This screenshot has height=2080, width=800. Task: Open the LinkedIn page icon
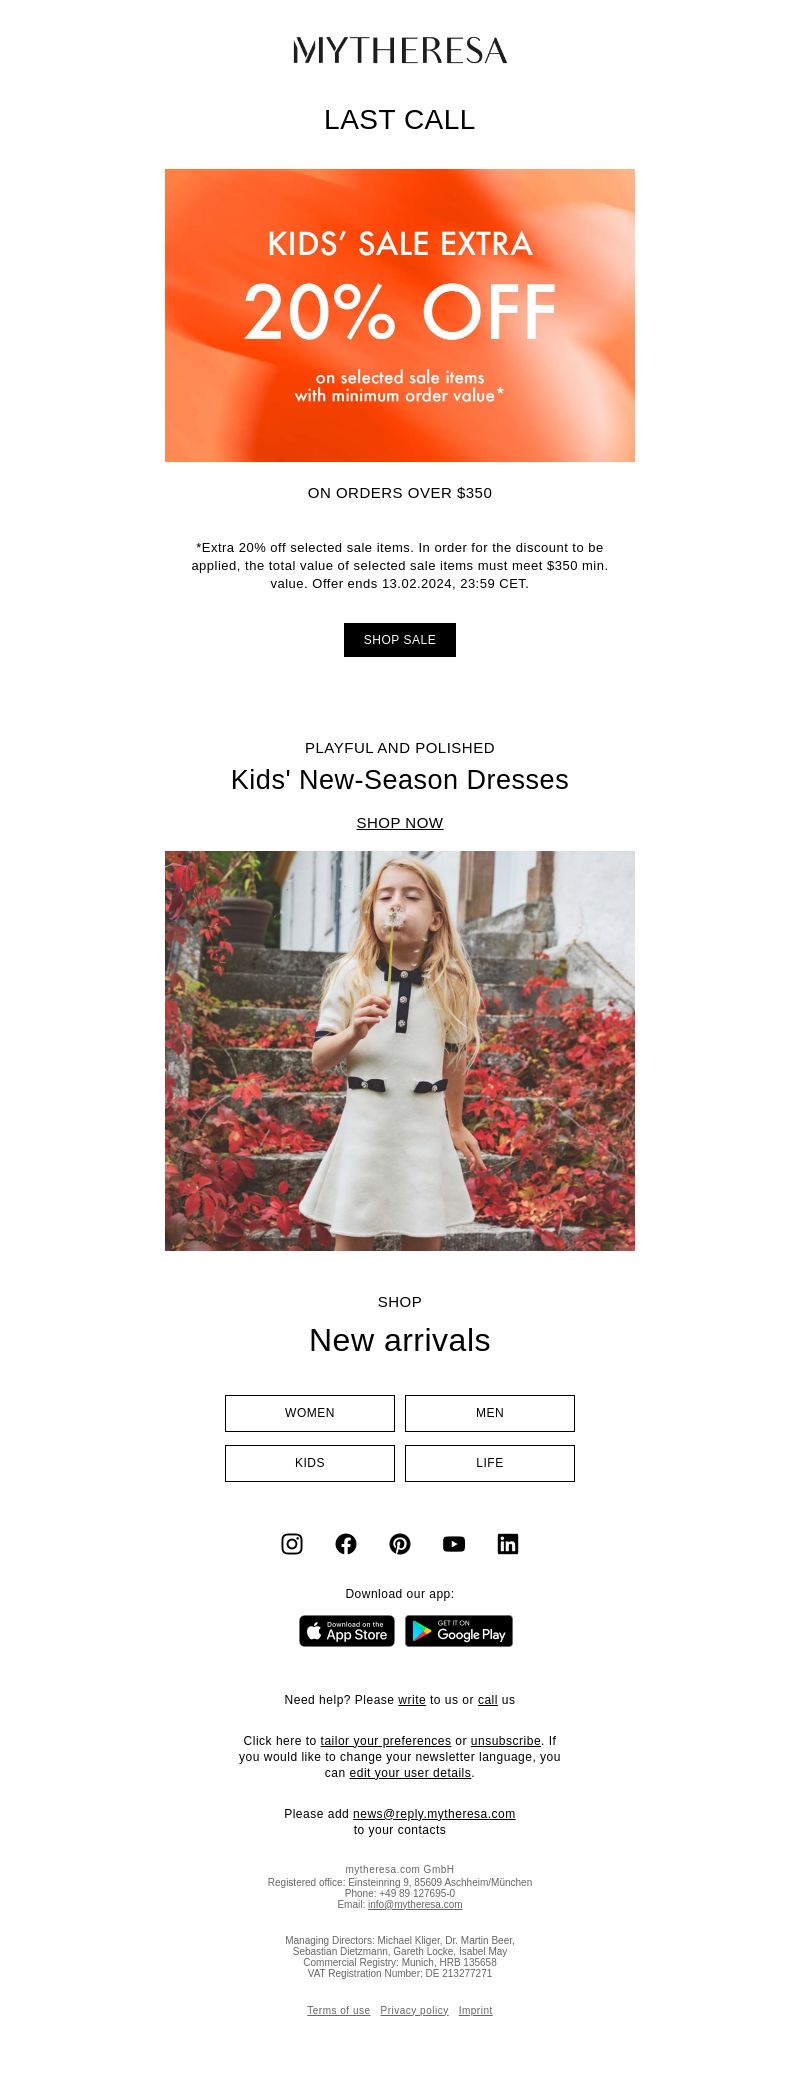pyautogui.click(x=508, y=1544)
